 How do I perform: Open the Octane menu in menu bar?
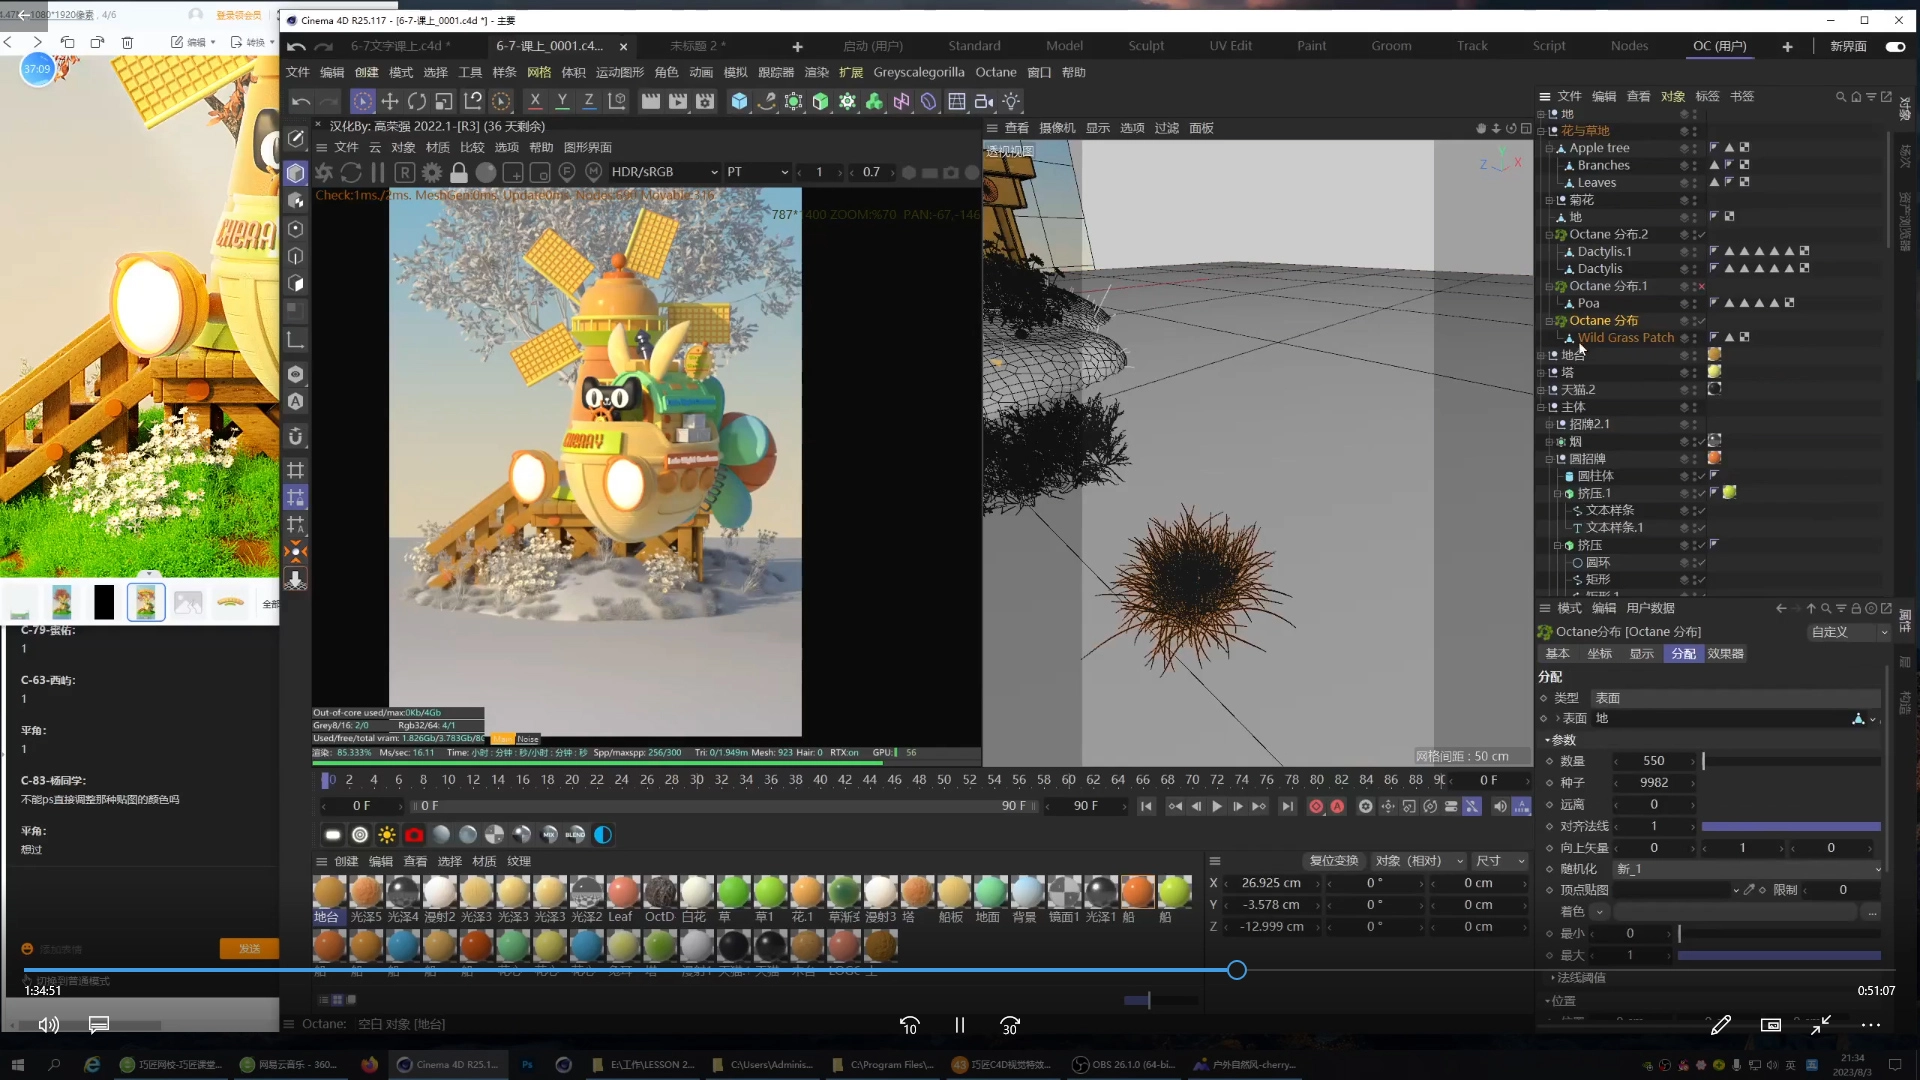pyautogui.click(x=995, y=72)
